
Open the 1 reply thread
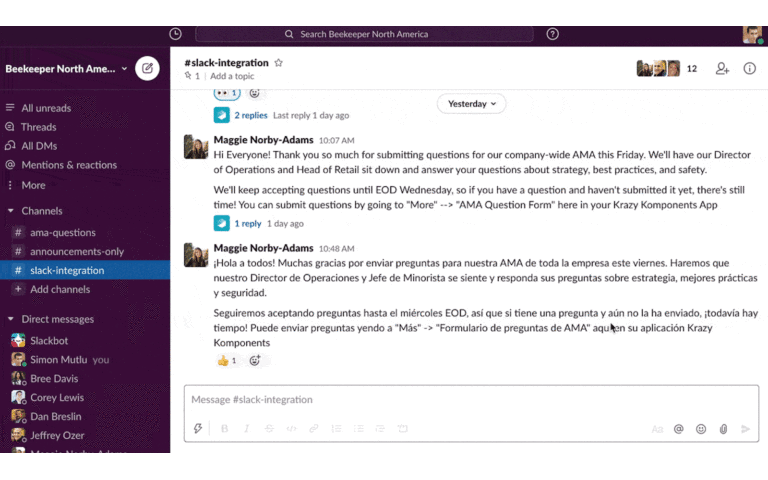pos(248,223)
